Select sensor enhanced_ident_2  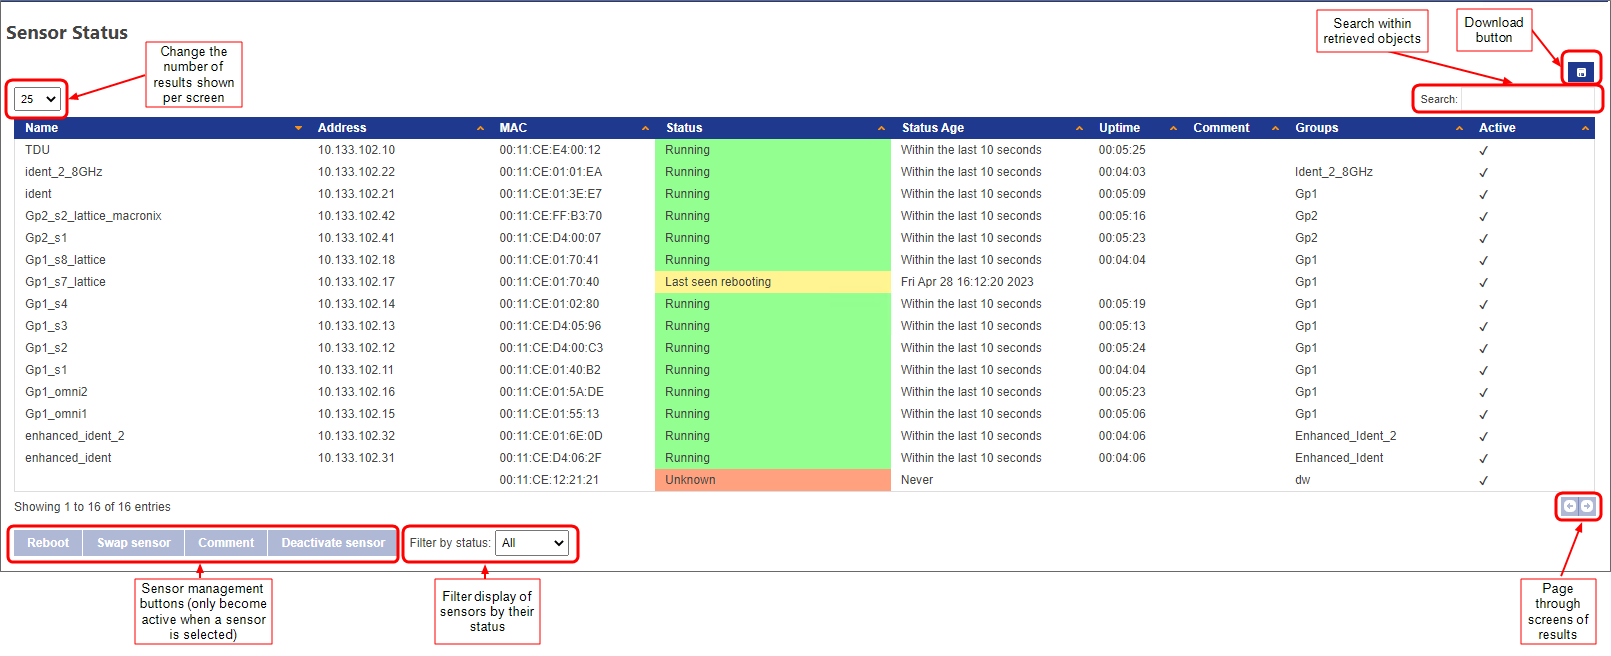pos(75,436)
